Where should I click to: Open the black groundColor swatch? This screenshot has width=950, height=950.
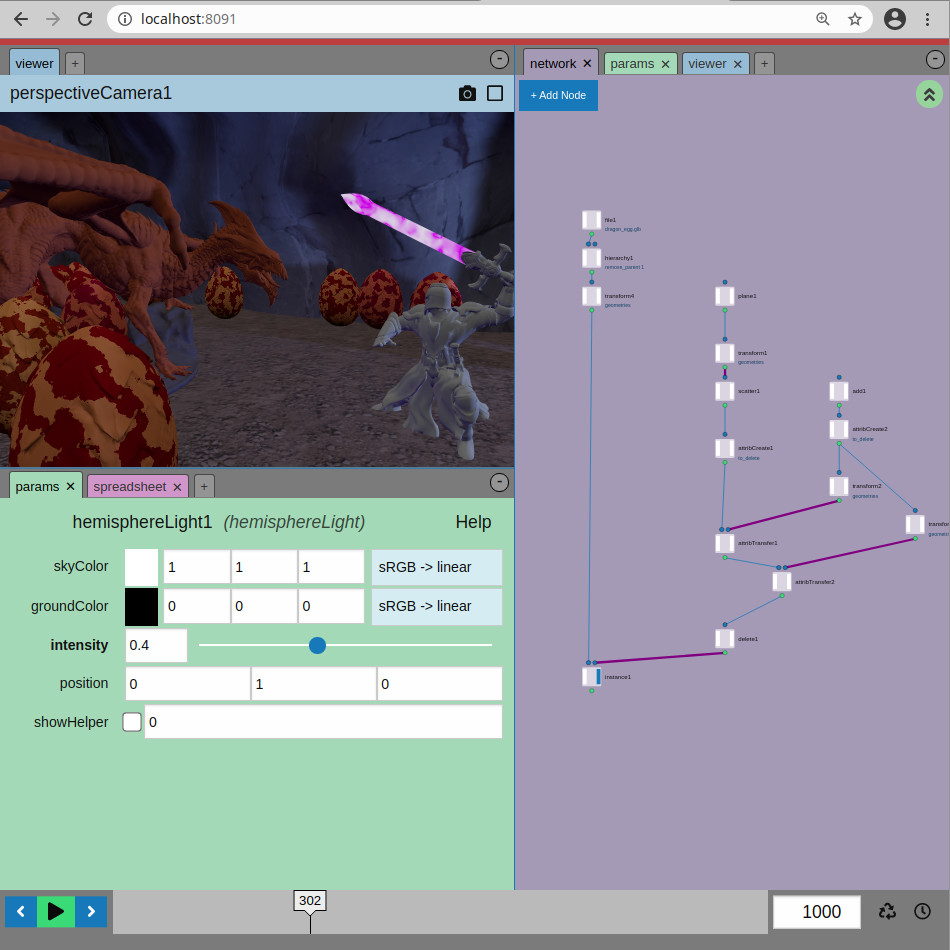(141, 606)
